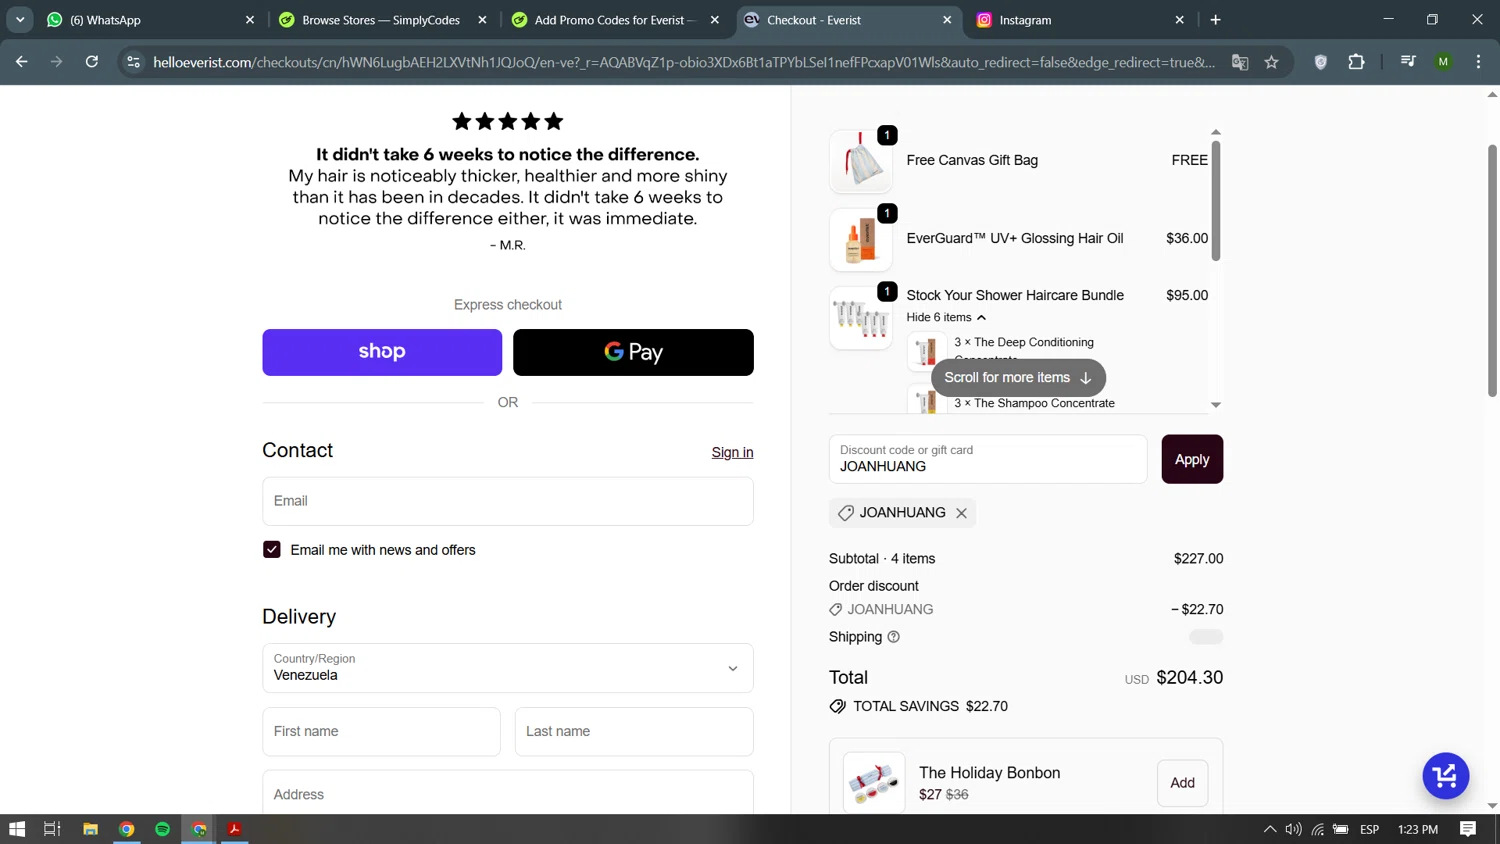
Task: Switch to Add Promo Codes for Everist tab
Action: (615, 20)
